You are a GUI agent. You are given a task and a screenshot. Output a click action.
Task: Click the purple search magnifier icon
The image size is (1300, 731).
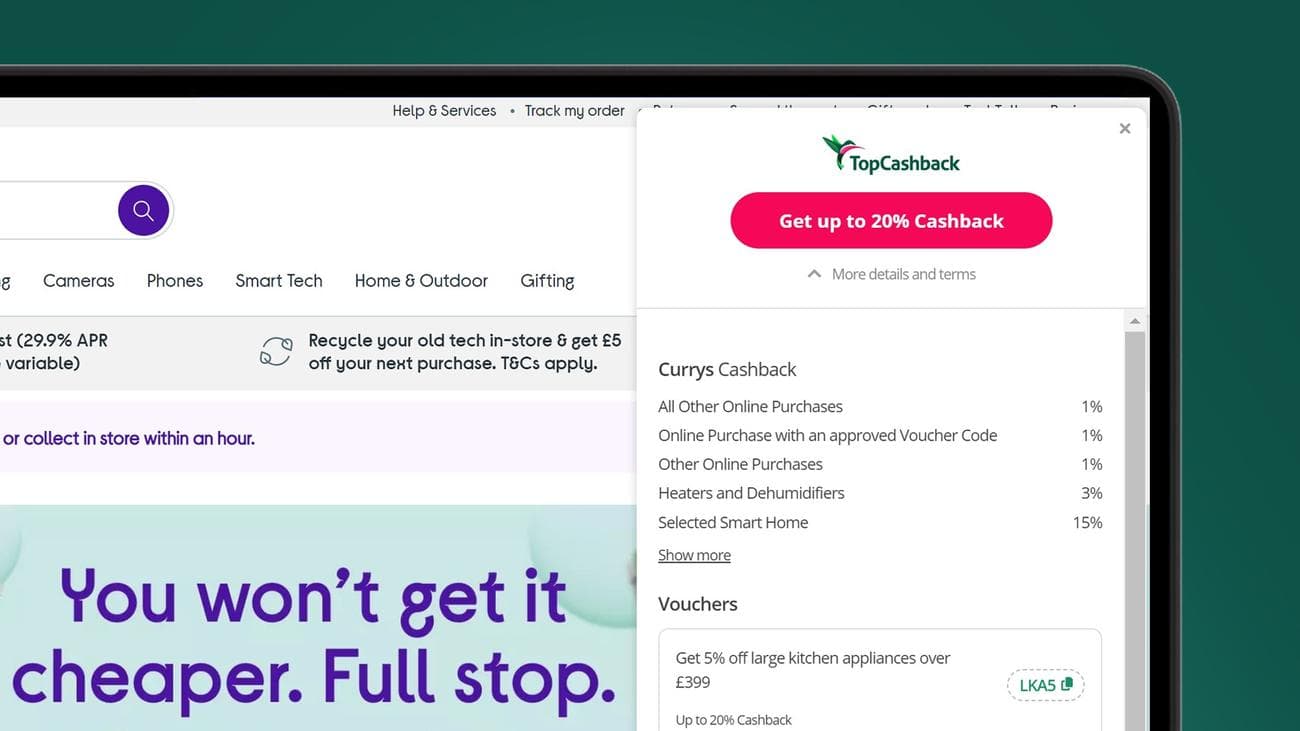(x=143, y=210)
